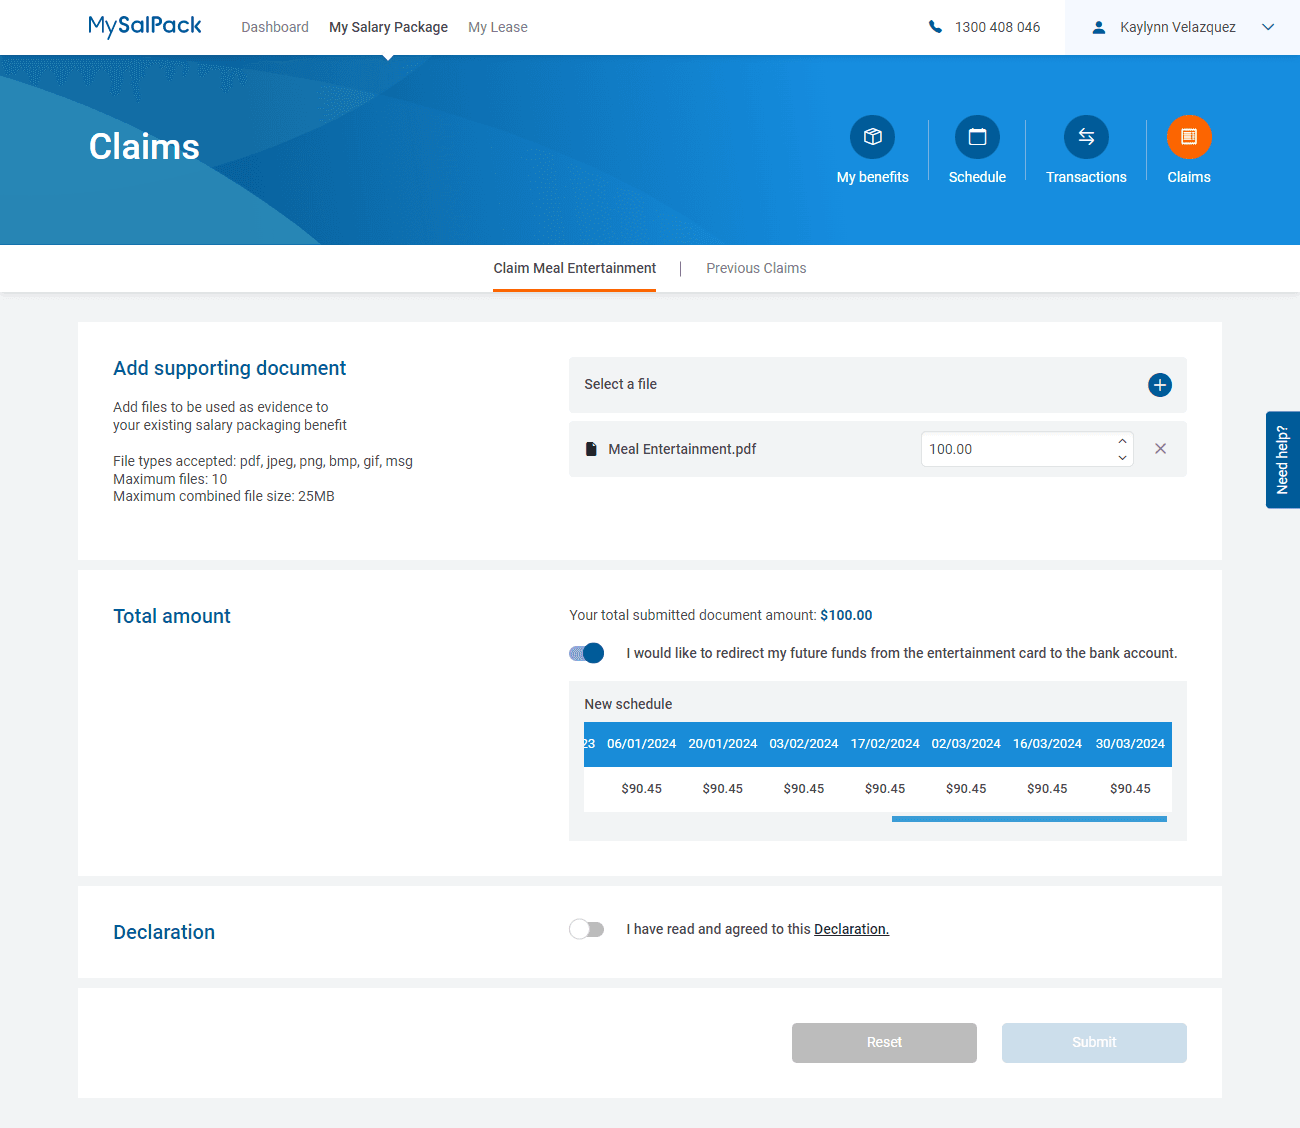Disable redirect funds to bank account toggle
This screenshot has width=1300, height=1128.
586,652
